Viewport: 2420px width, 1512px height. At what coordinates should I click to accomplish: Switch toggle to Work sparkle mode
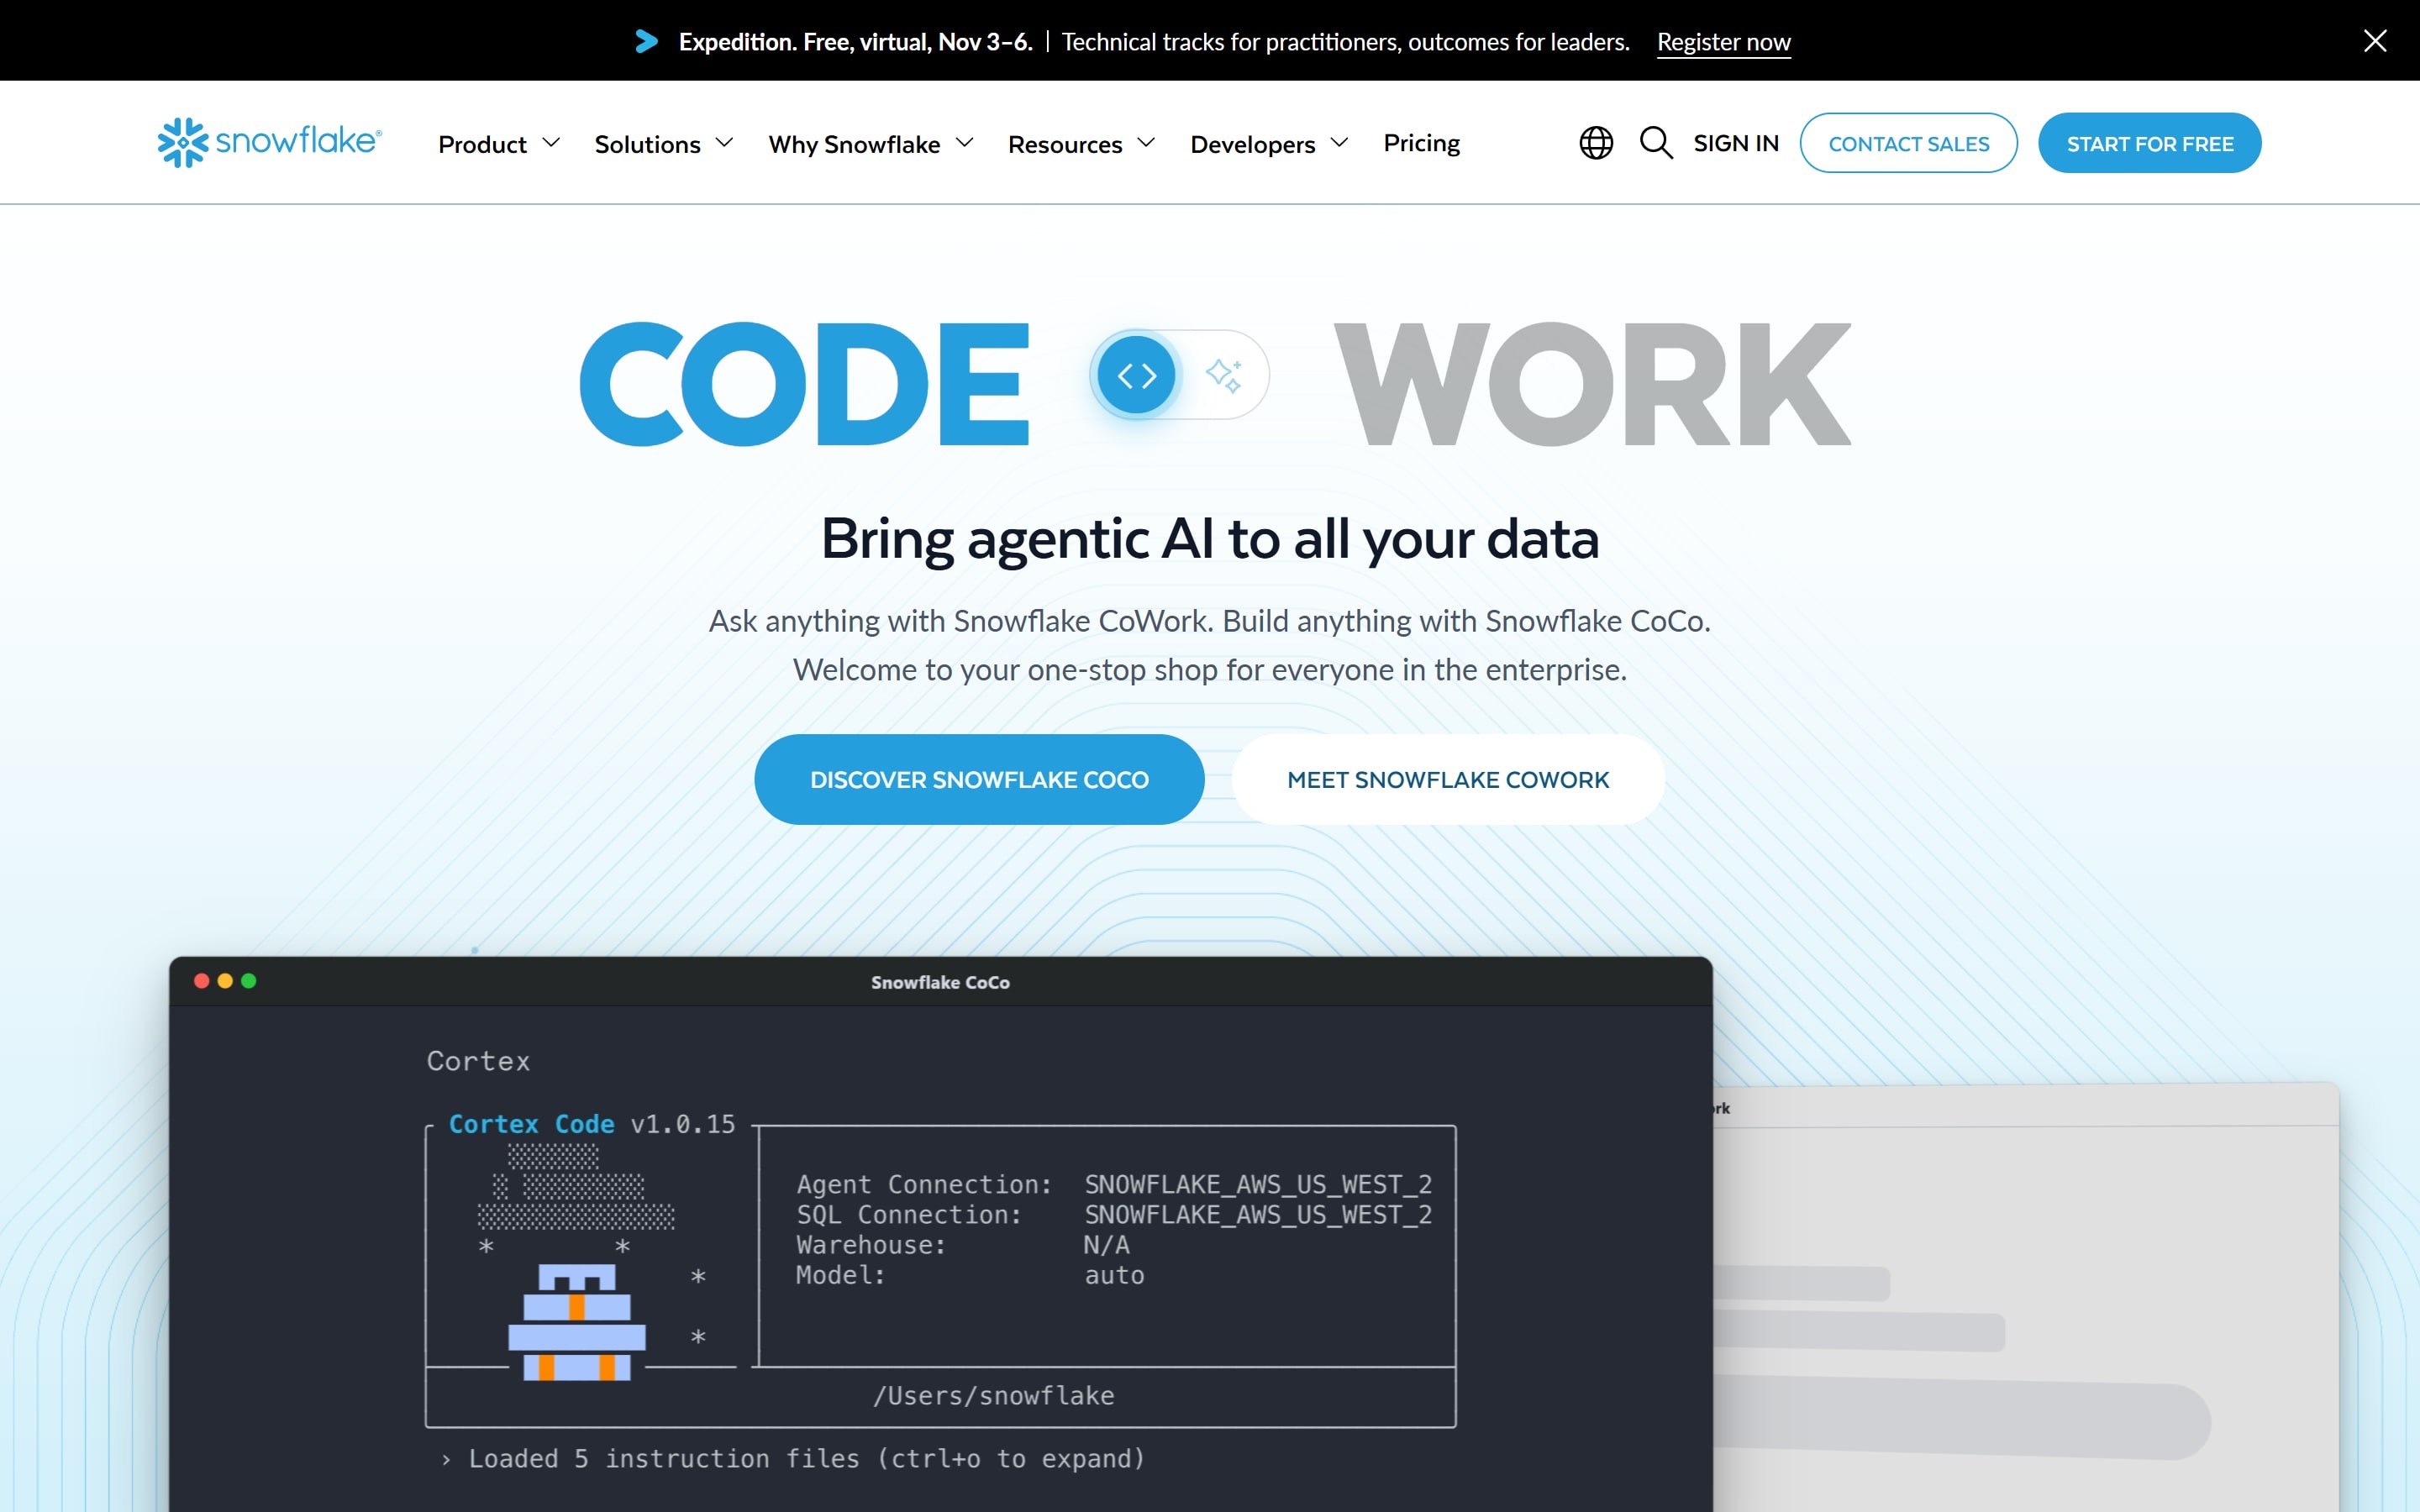(x=1224, y=375)
